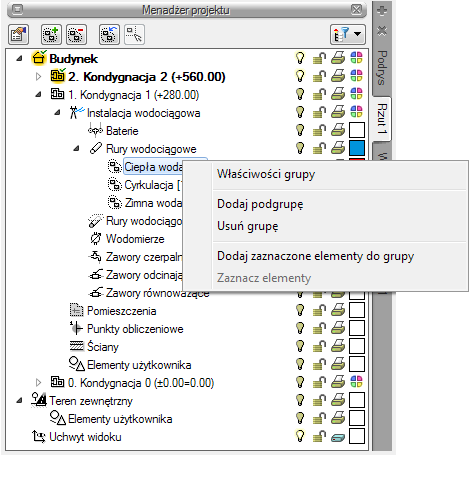Click the restore groups toolbar icon with blue arrow
This screenshot has height=495, width=470.
109,34
